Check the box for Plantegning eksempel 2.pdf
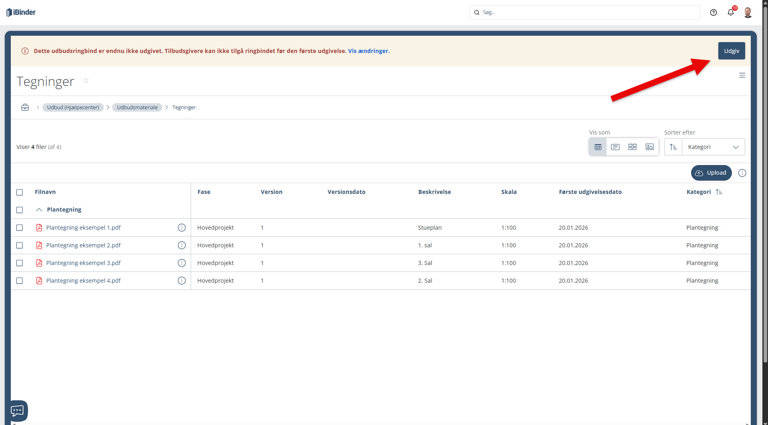 (19, 245)
